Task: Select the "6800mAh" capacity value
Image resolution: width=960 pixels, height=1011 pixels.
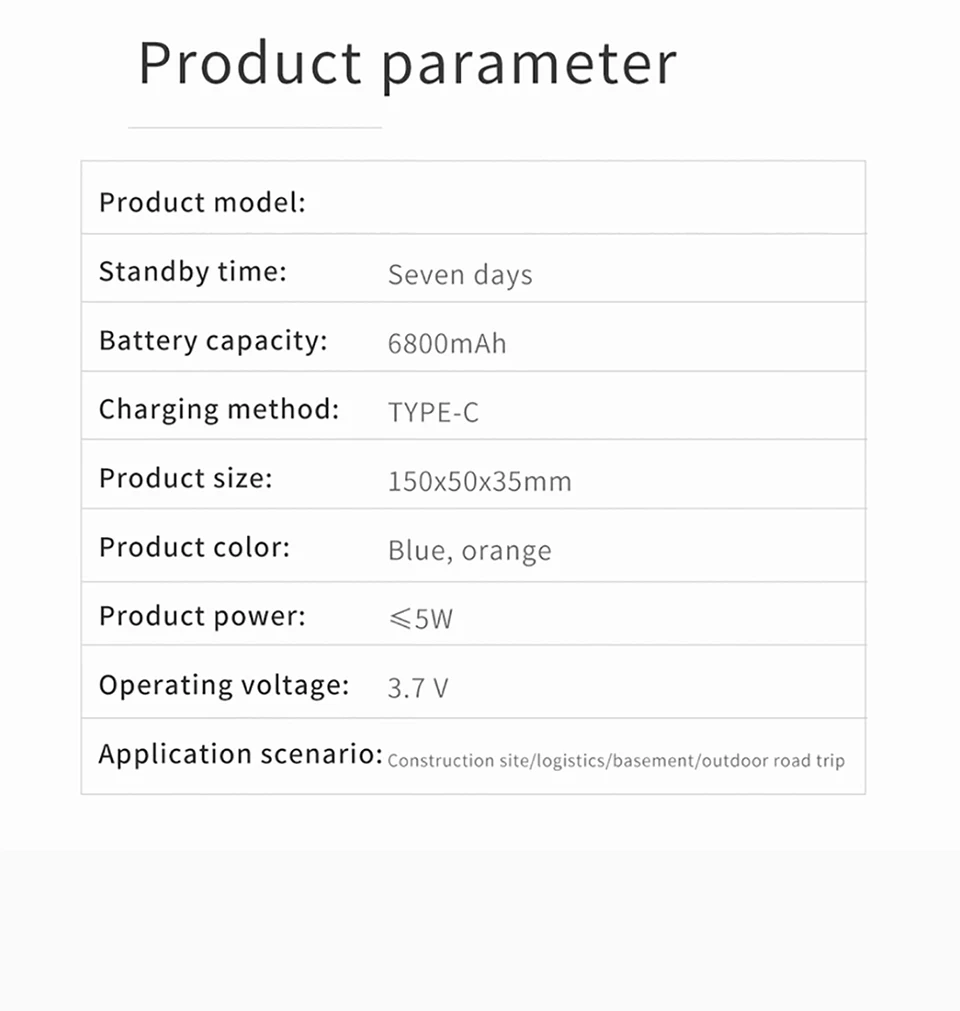Action: (x=447, y=344)
